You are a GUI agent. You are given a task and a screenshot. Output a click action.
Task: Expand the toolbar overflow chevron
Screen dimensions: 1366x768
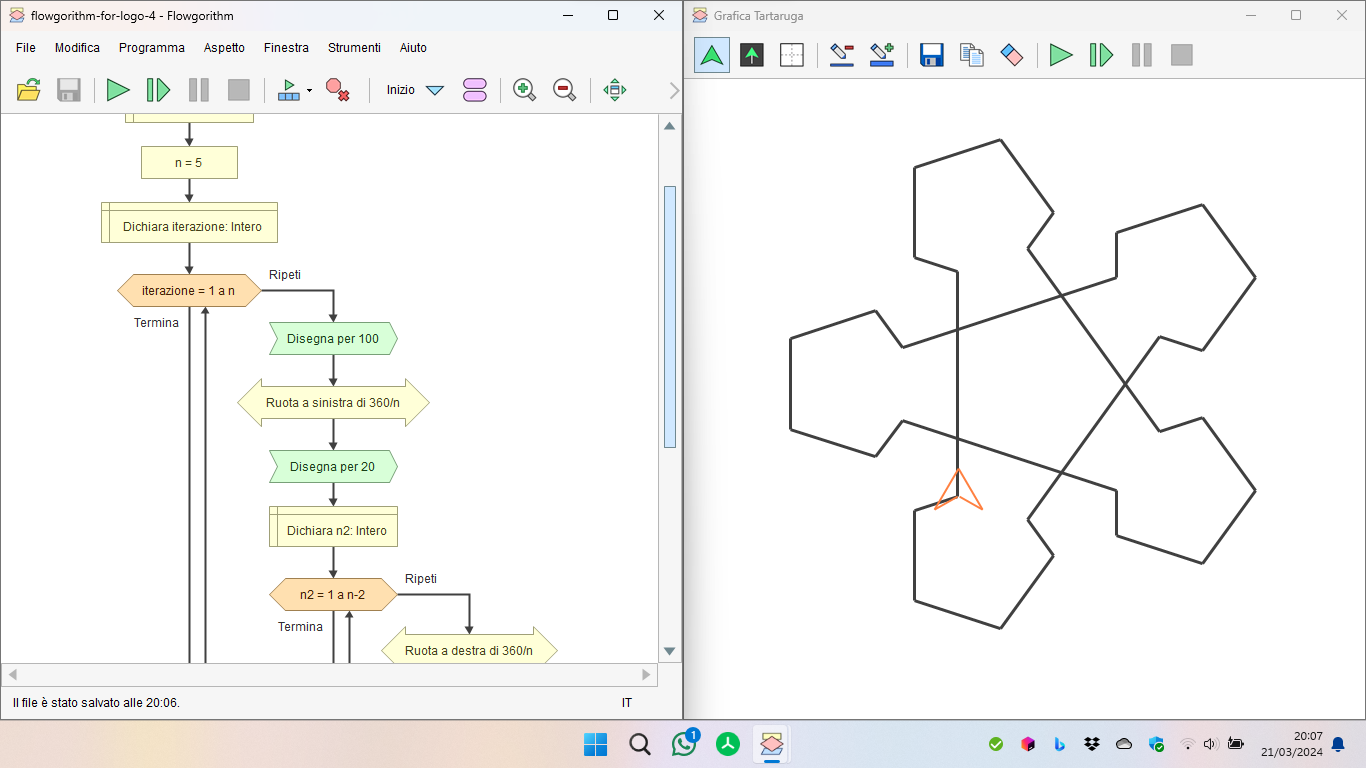pyautogui.click(x=674, y=90)
